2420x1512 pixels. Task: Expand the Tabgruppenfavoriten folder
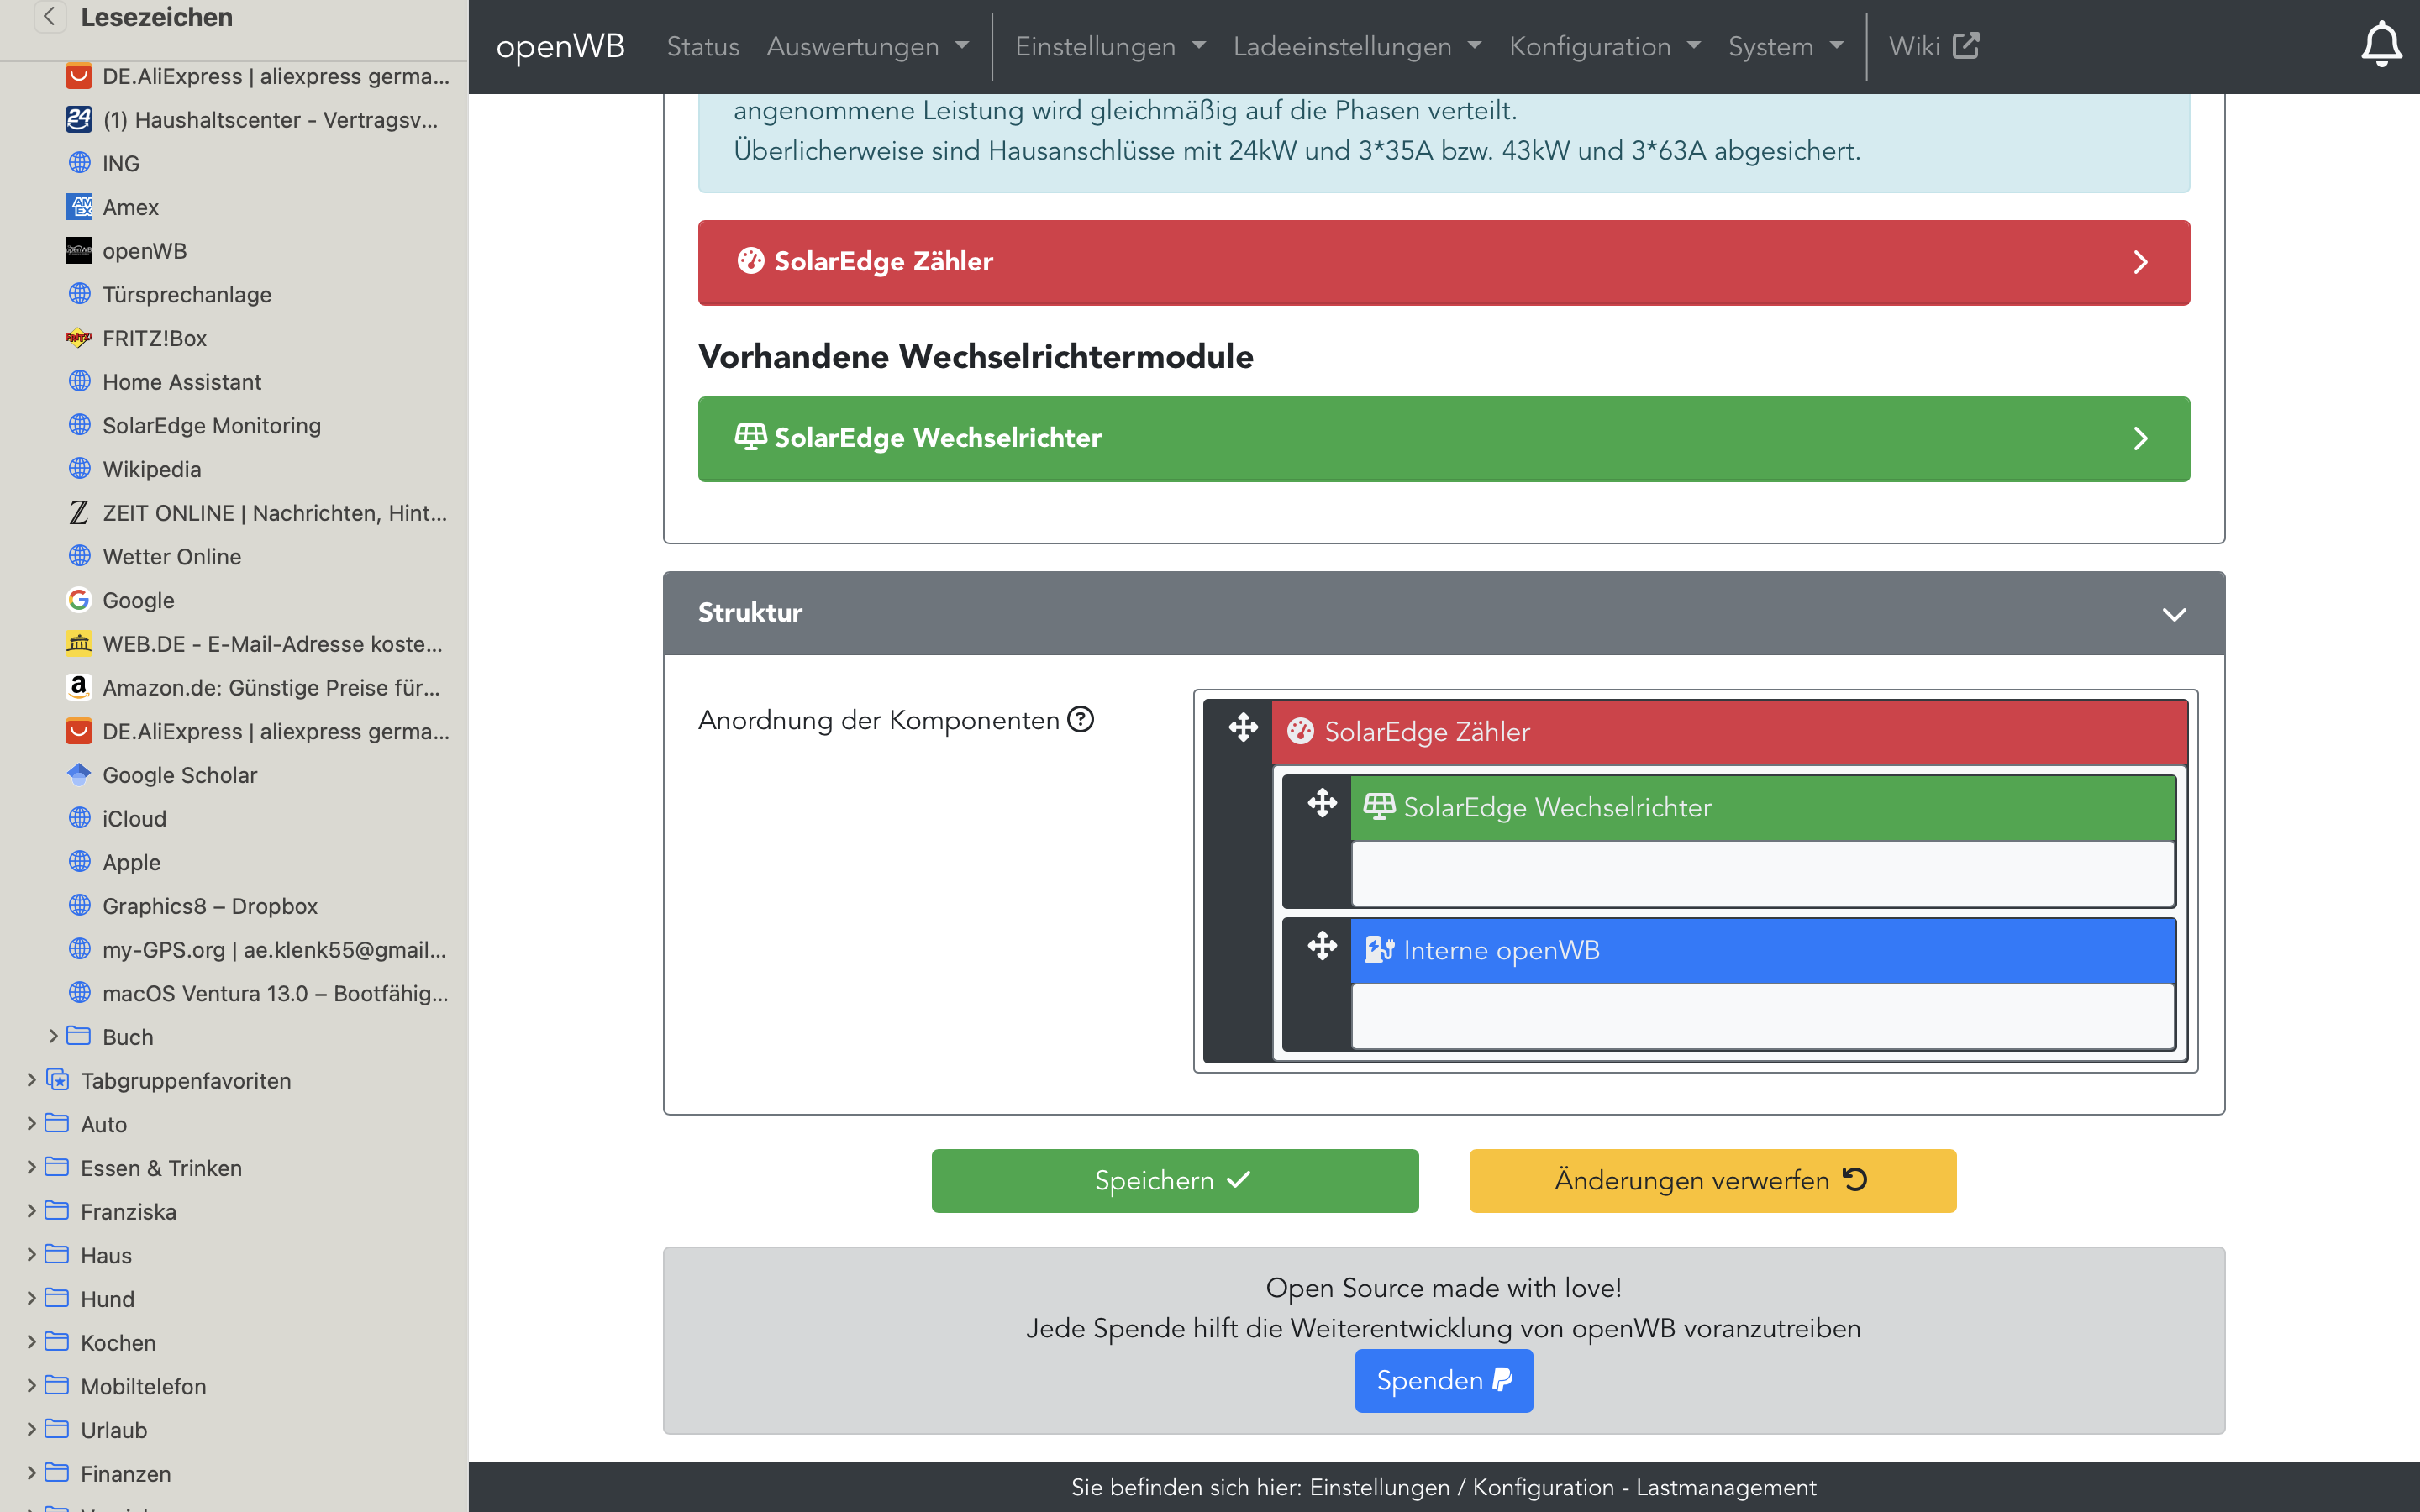point(32,1080)
